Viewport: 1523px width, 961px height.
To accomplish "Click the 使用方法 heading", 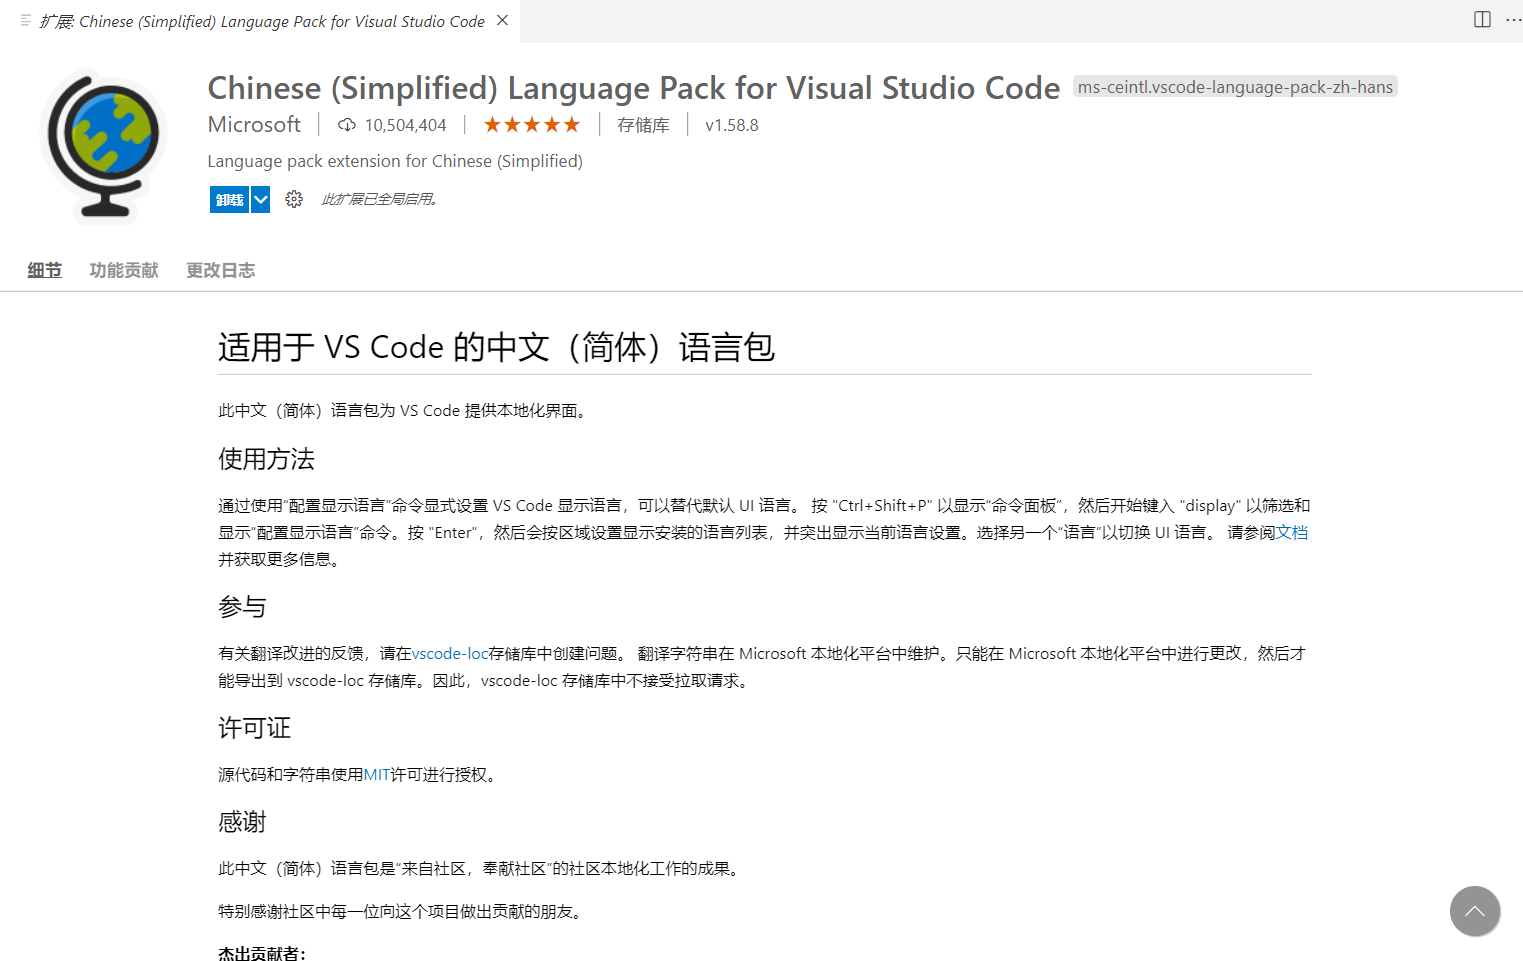I will click(x=267, y=459).
